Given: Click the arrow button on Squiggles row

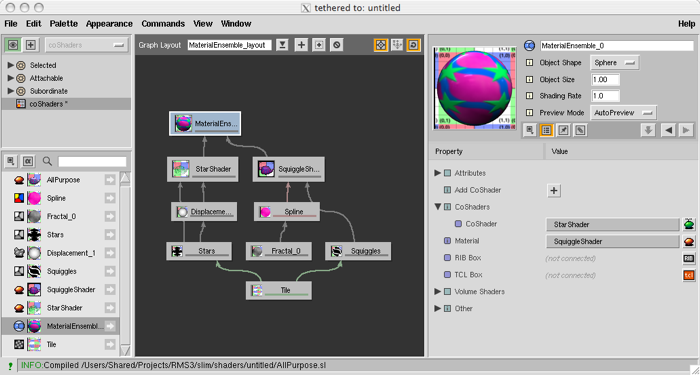Looking at the screenshot, I should (x=110, y=271).
